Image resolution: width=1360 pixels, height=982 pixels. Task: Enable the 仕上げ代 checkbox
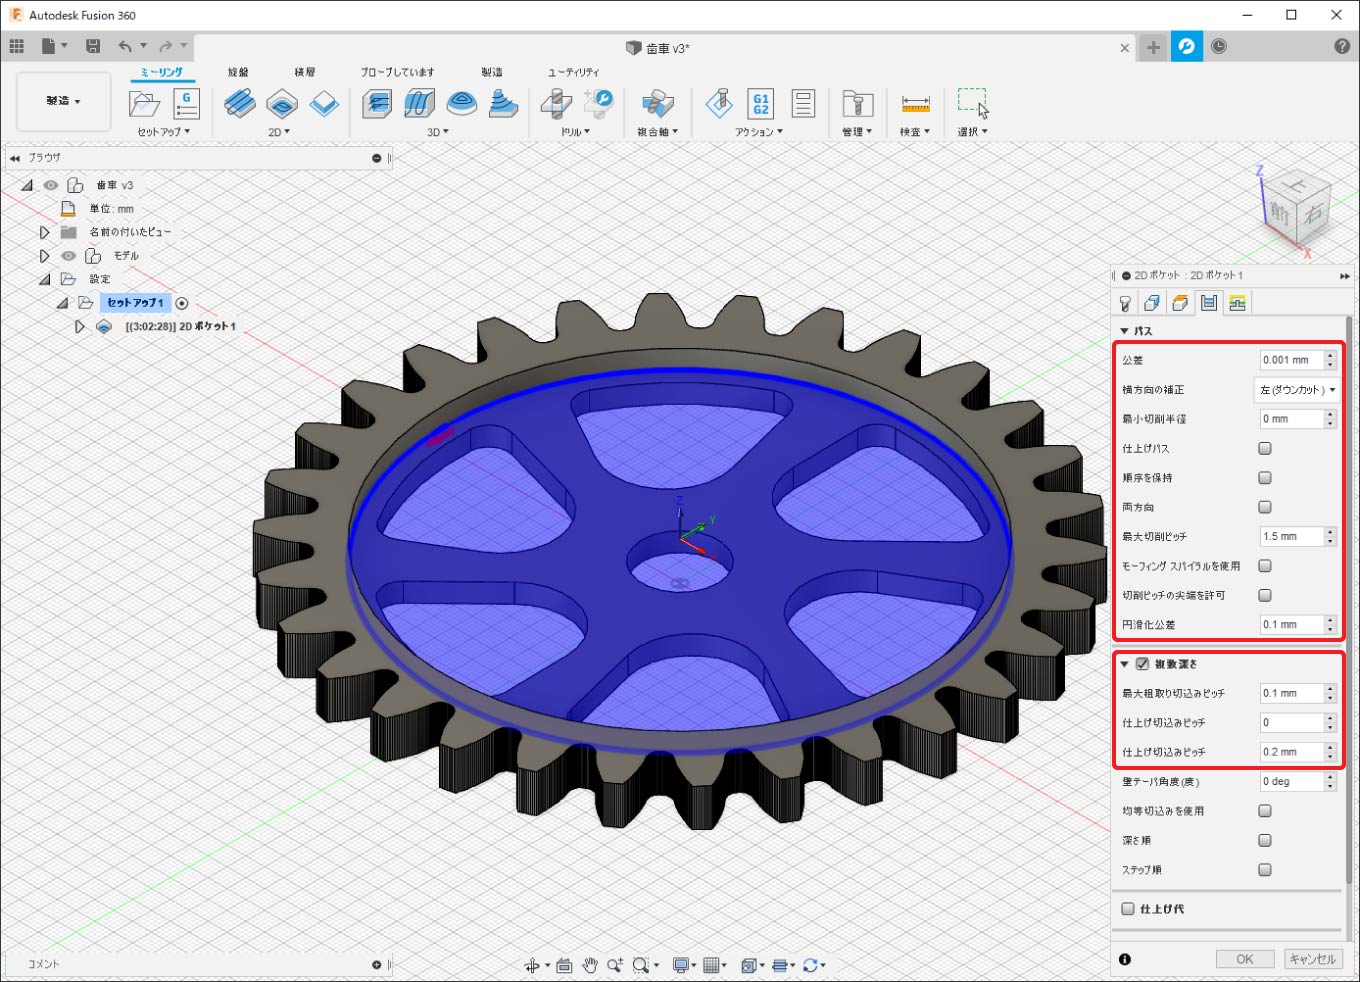coord(1128,909)
